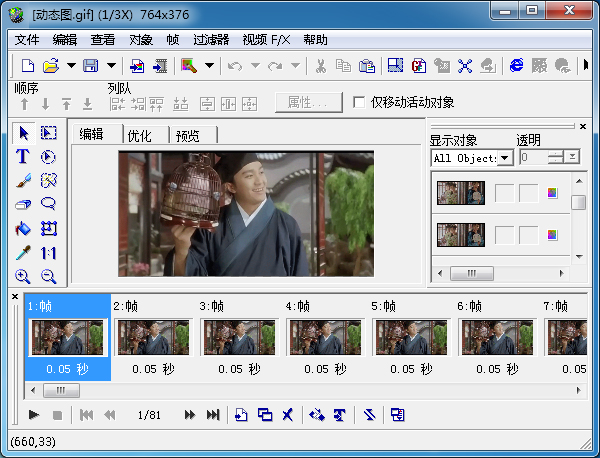Viewport: 600px width, 458px height.
Task: Click the duplicate frame icon
Action: pyautogui.click(x=265, y=414)
